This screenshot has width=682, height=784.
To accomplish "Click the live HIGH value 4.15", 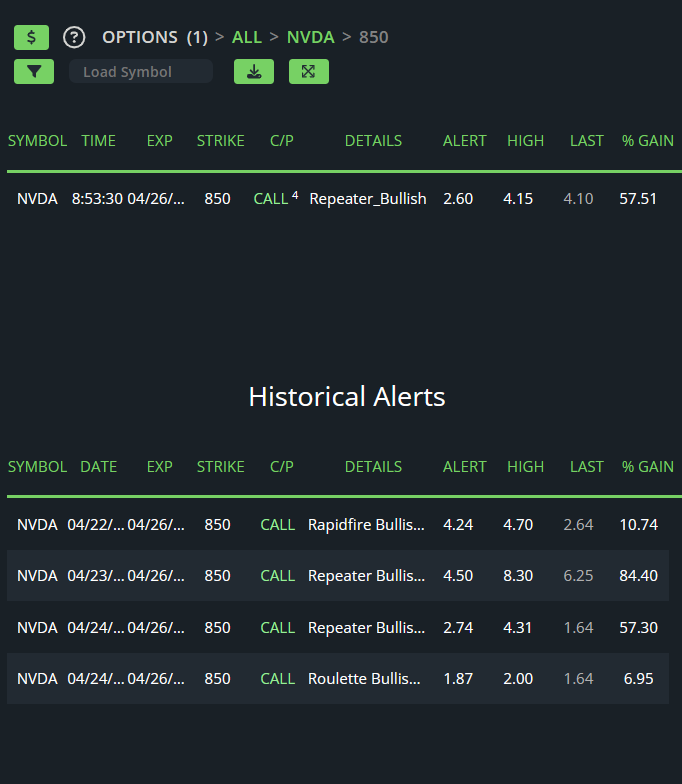I will tap(518, 199).
